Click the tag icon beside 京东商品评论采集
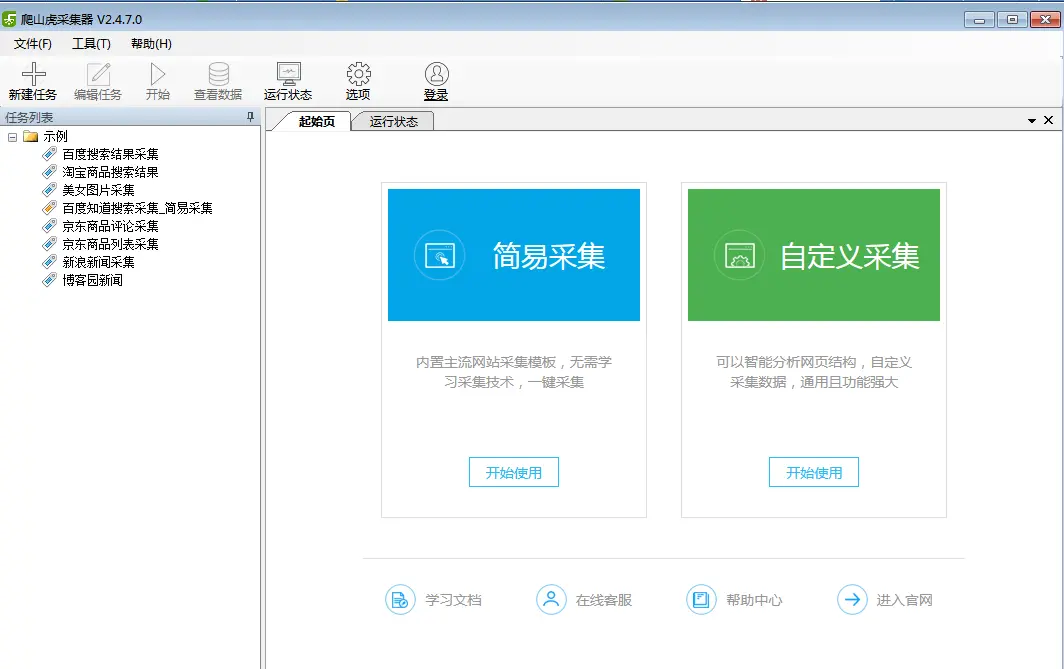1064x669 pixels. (x=50, y=226)
